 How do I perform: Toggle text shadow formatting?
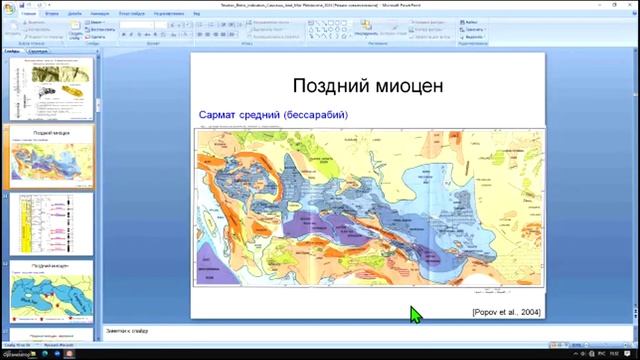[x=155, y=35]
